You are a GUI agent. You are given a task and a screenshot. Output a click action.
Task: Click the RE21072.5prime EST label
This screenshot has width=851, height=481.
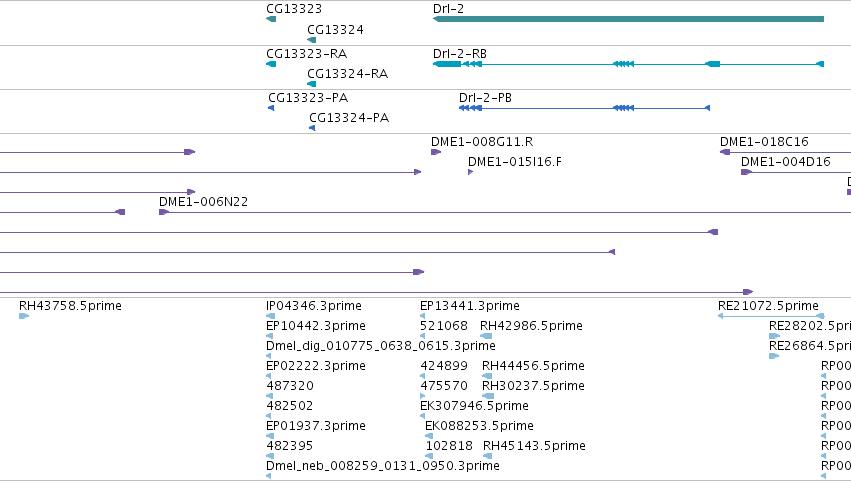click(768, 306)
